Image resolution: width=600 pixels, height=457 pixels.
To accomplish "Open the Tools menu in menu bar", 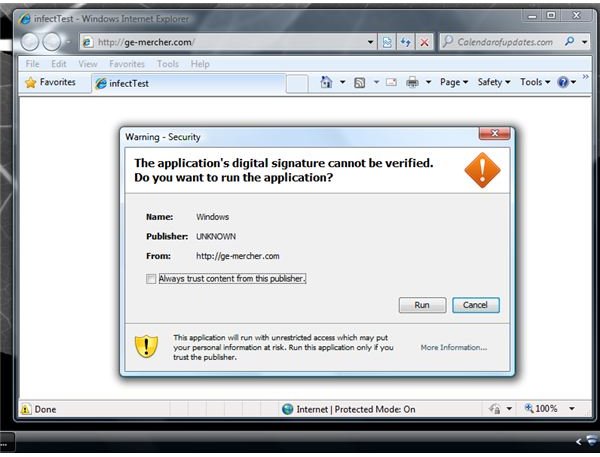I will (168, 64).
